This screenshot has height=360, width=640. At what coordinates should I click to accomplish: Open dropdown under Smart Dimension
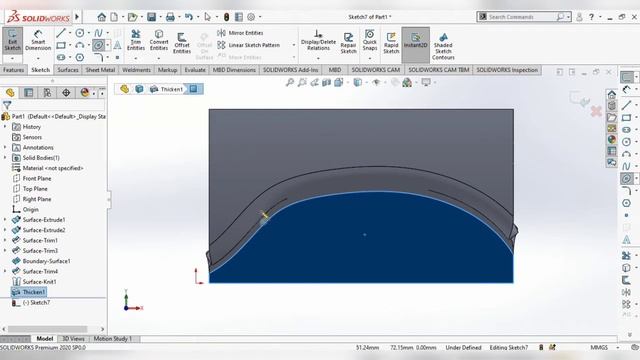tap(38, 58)
